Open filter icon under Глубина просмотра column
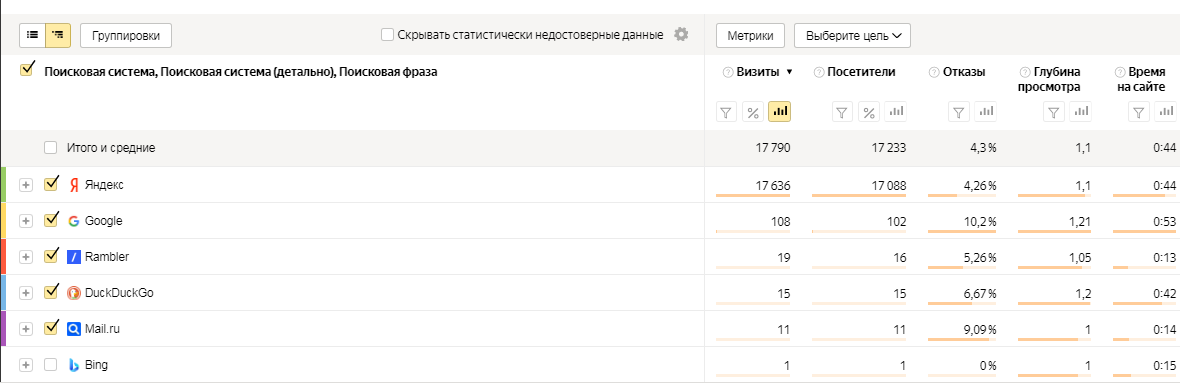1180x390 pixels. (1054, 112)
